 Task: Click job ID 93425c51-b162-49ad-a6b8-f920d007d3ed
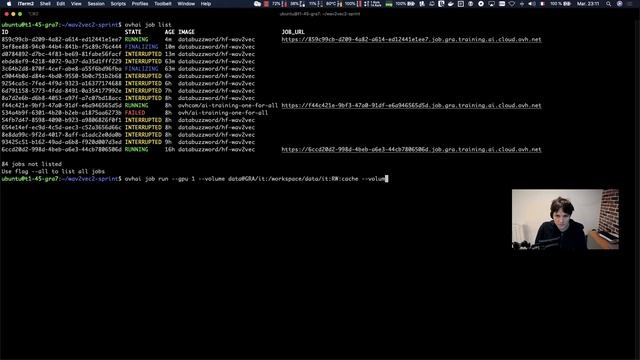pos(61,142)
